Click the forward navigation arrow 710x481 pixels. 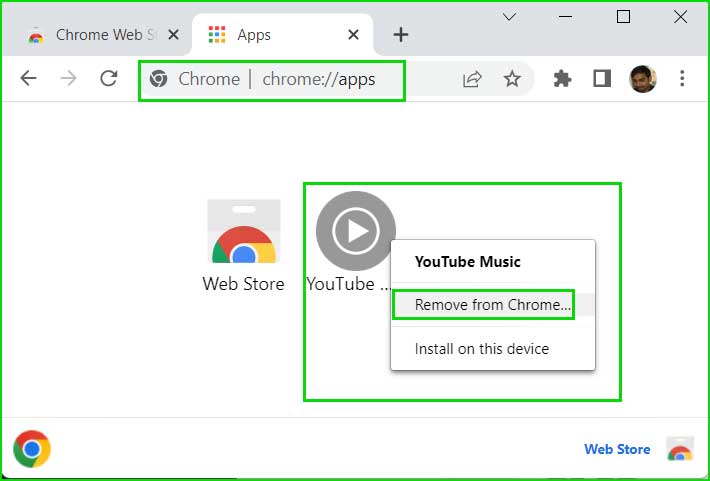(68, 79)
